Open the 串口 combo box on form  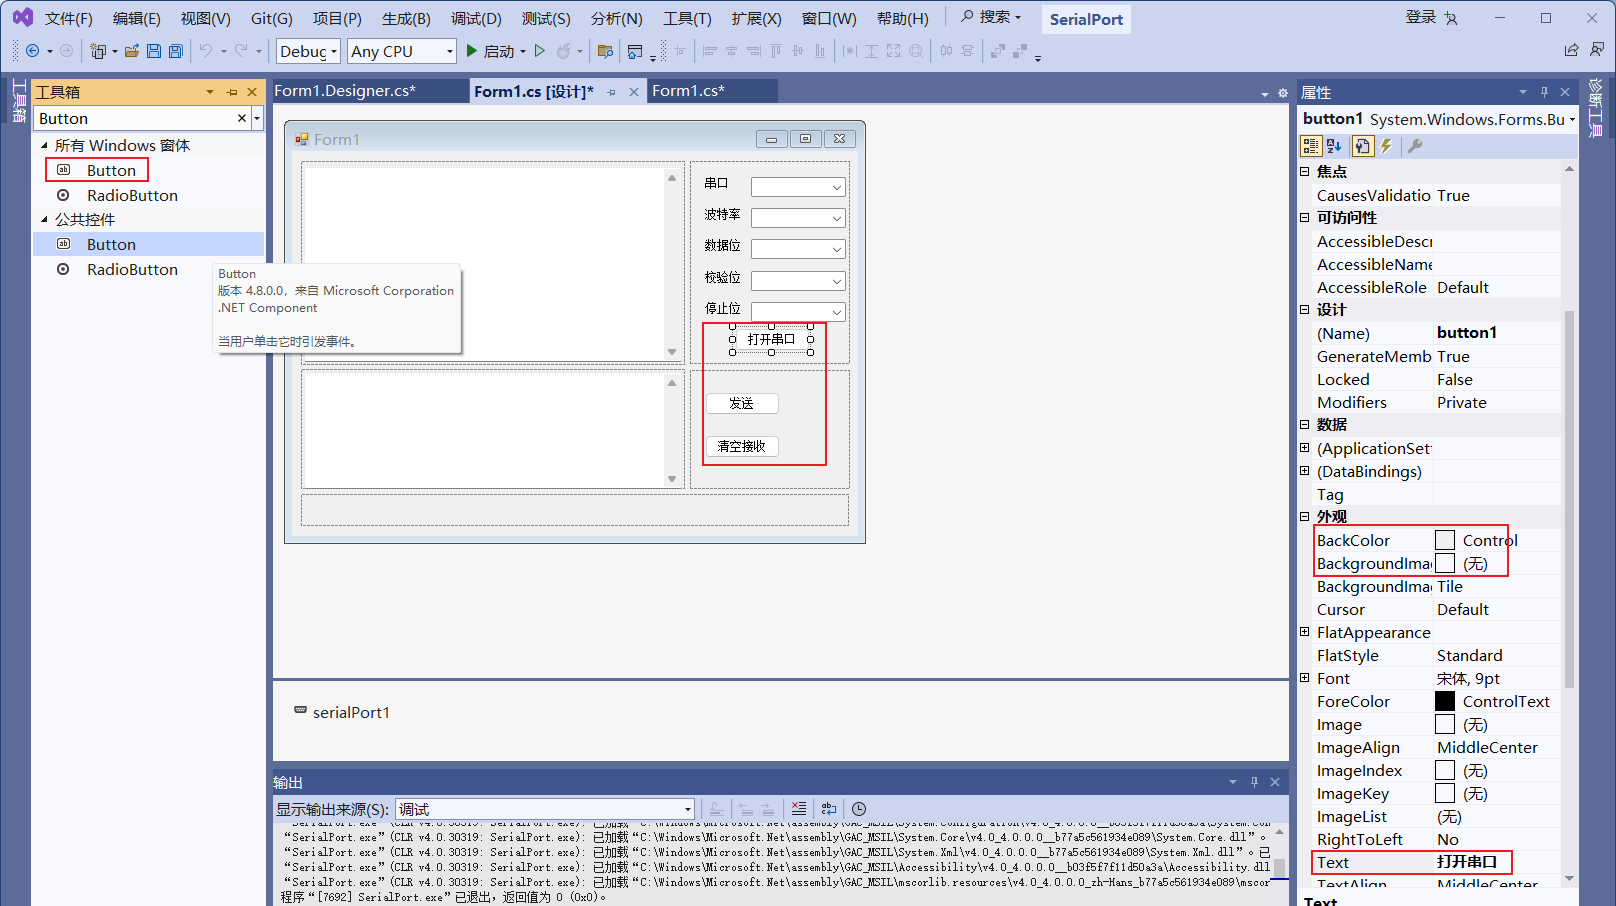click(x=798, y=187)
